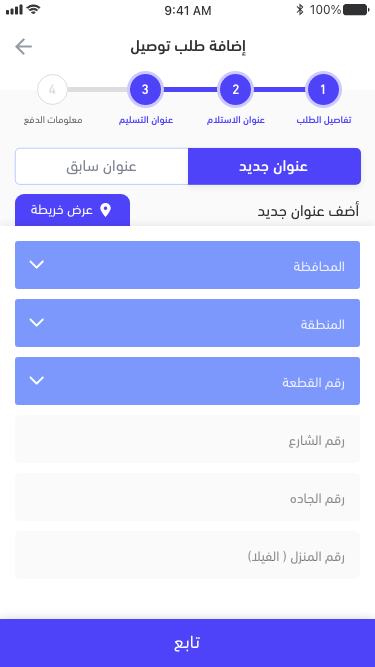Select step 3 circle عنوان التسليم
375x667 pixels.
[145, 90]
